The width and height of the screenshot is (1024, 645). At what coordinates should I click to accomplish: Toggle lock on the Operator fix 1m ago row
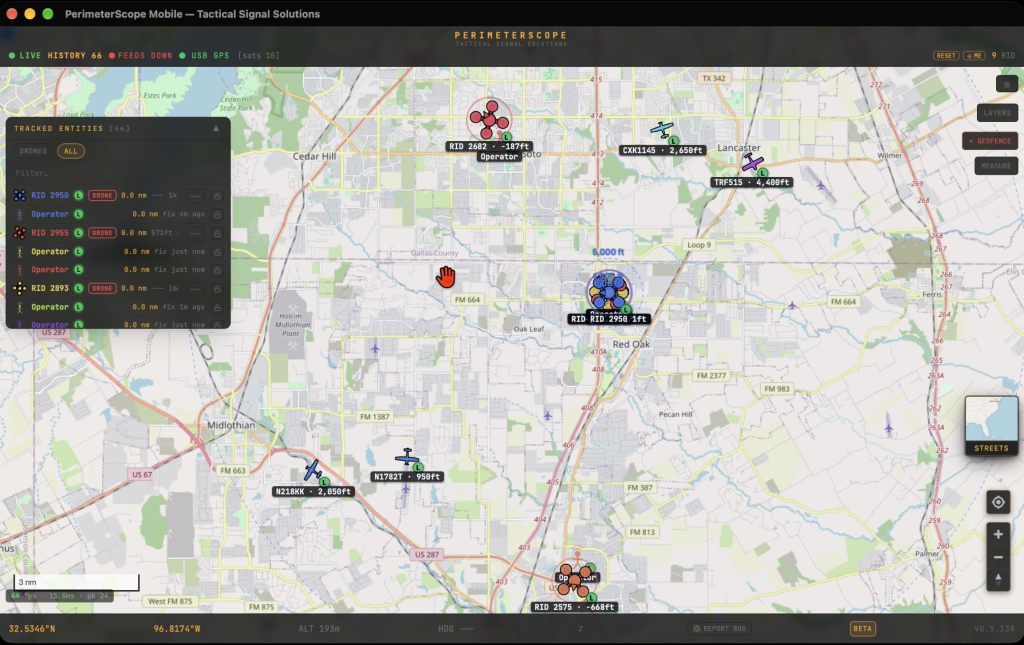click(217, 307)
